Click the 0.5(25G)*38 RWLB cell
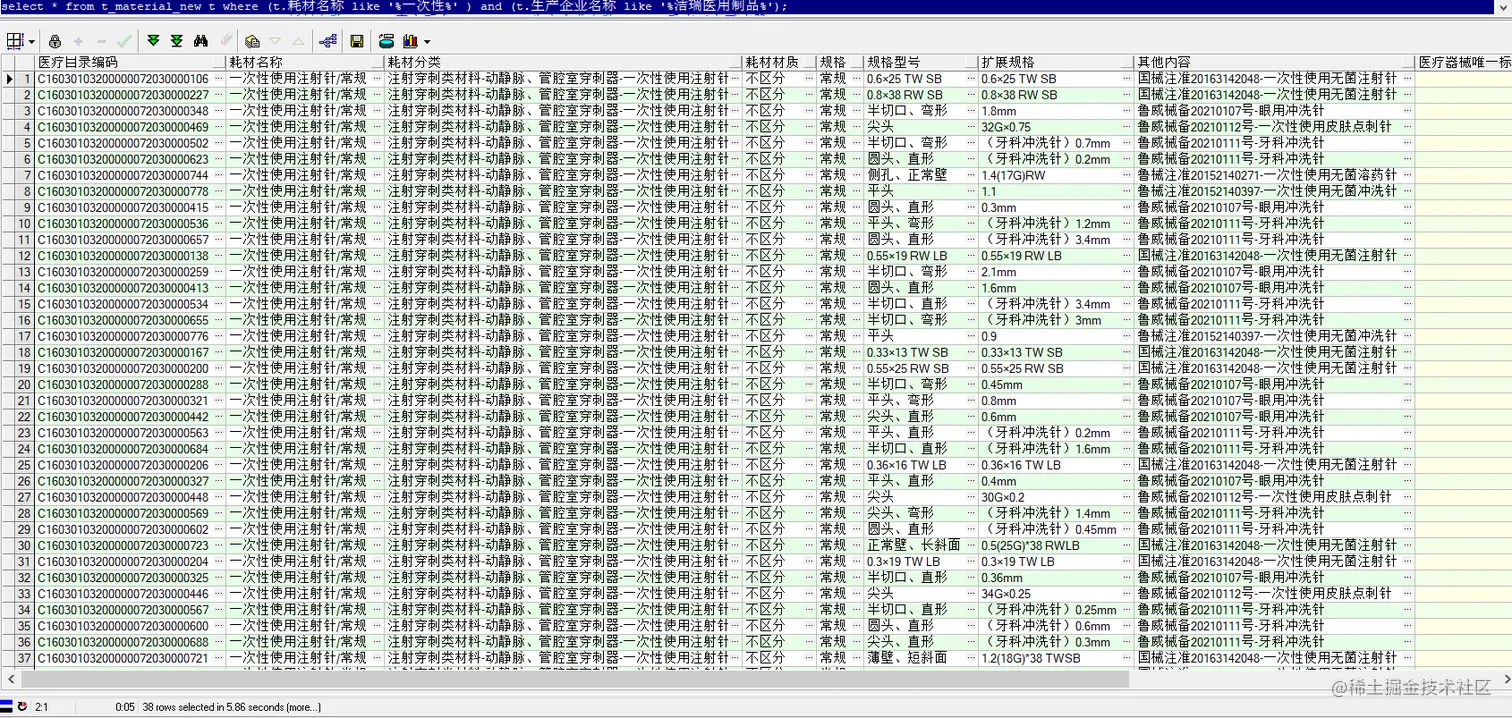The height and width of the screenshot is (718, 1512). pos(1056,545)
